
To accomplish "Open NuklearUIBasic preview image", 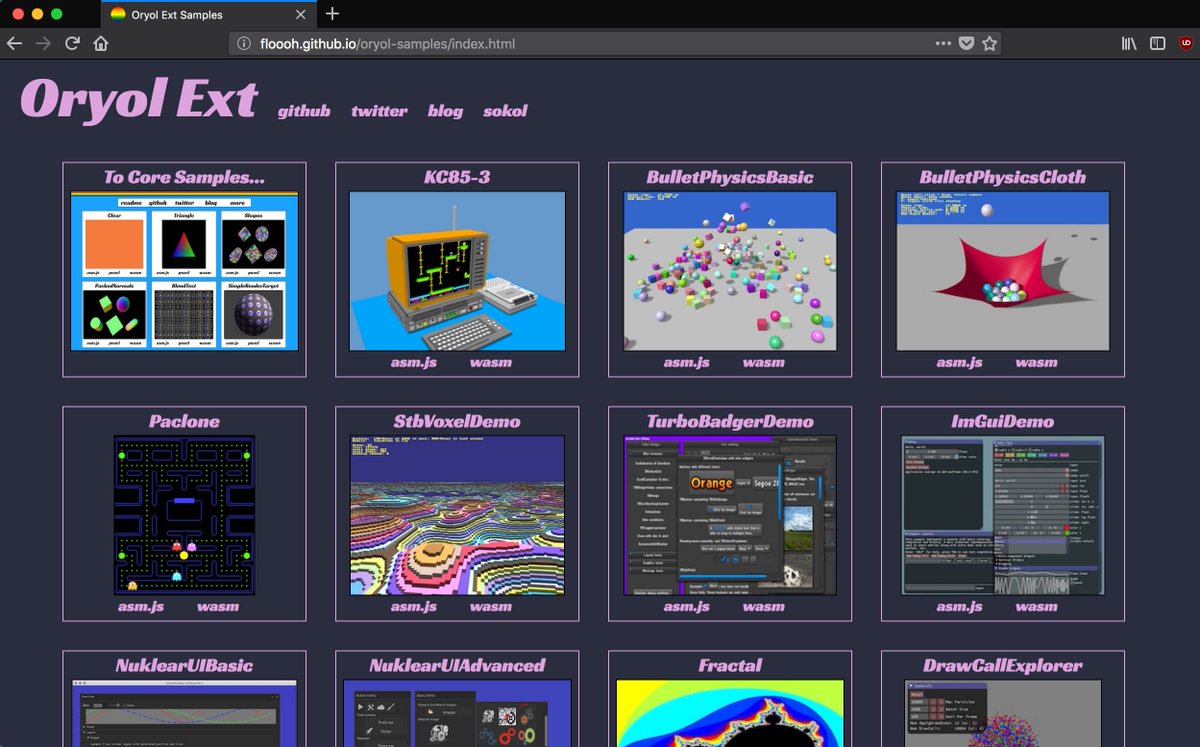I will [184, 713].
